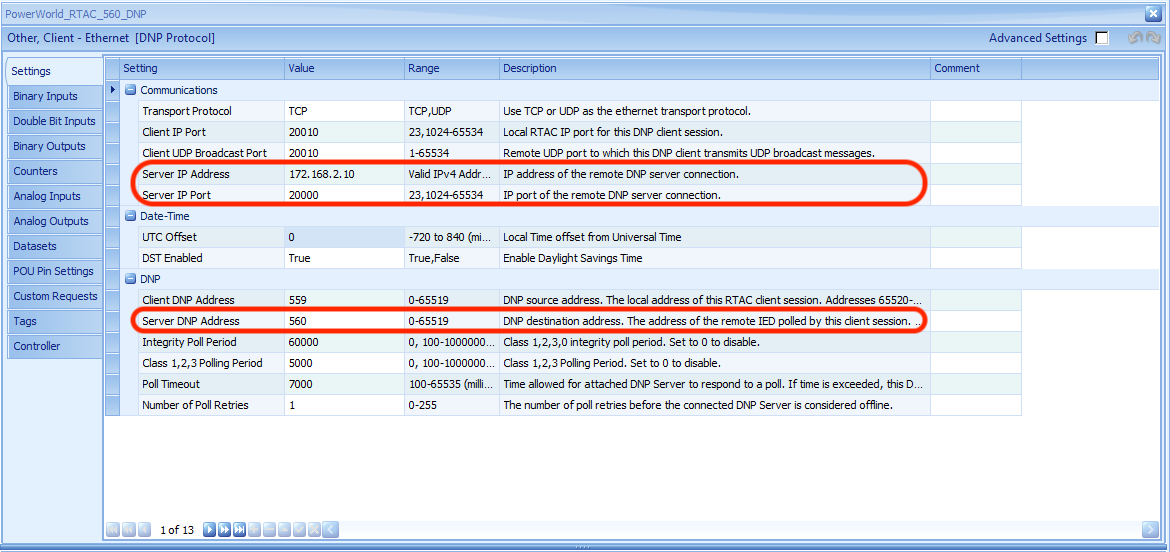Click the append record plus icon
This screenshot has width=1170, height=552.
click(254, 530)
